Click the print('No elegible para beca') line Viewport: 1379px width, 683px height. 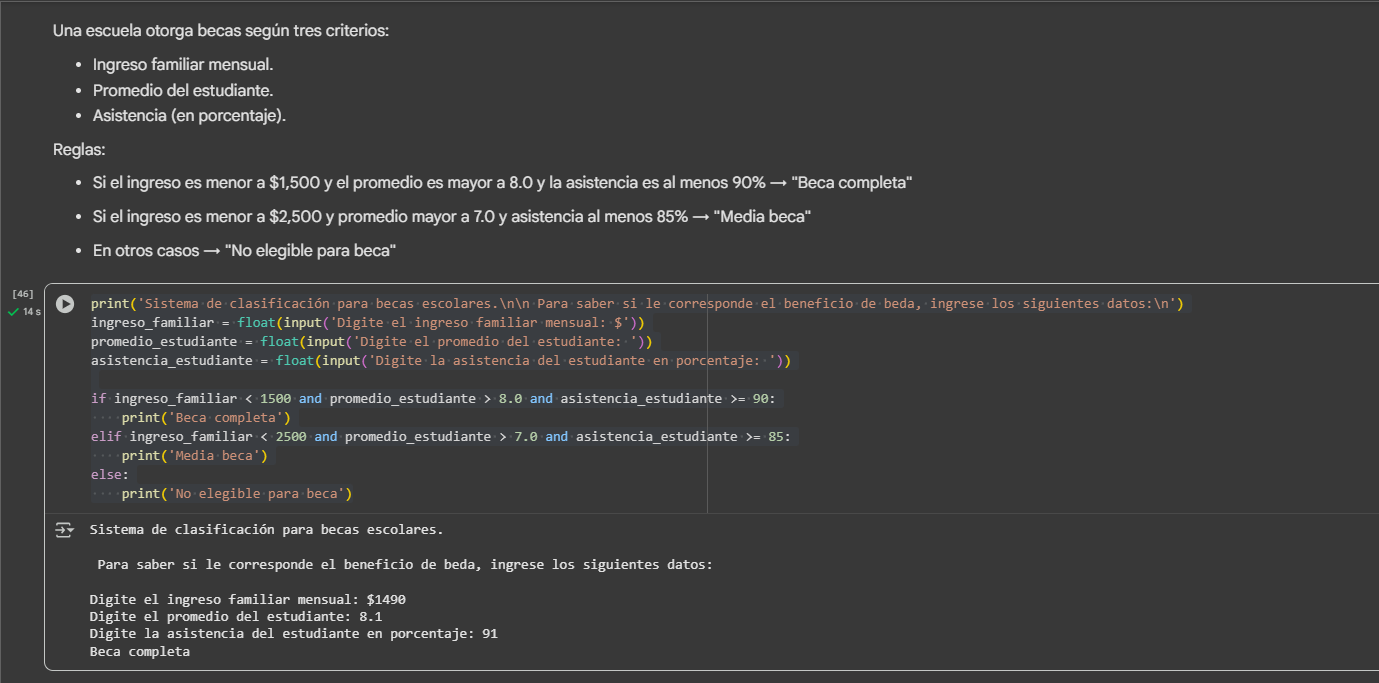point(237,494)
